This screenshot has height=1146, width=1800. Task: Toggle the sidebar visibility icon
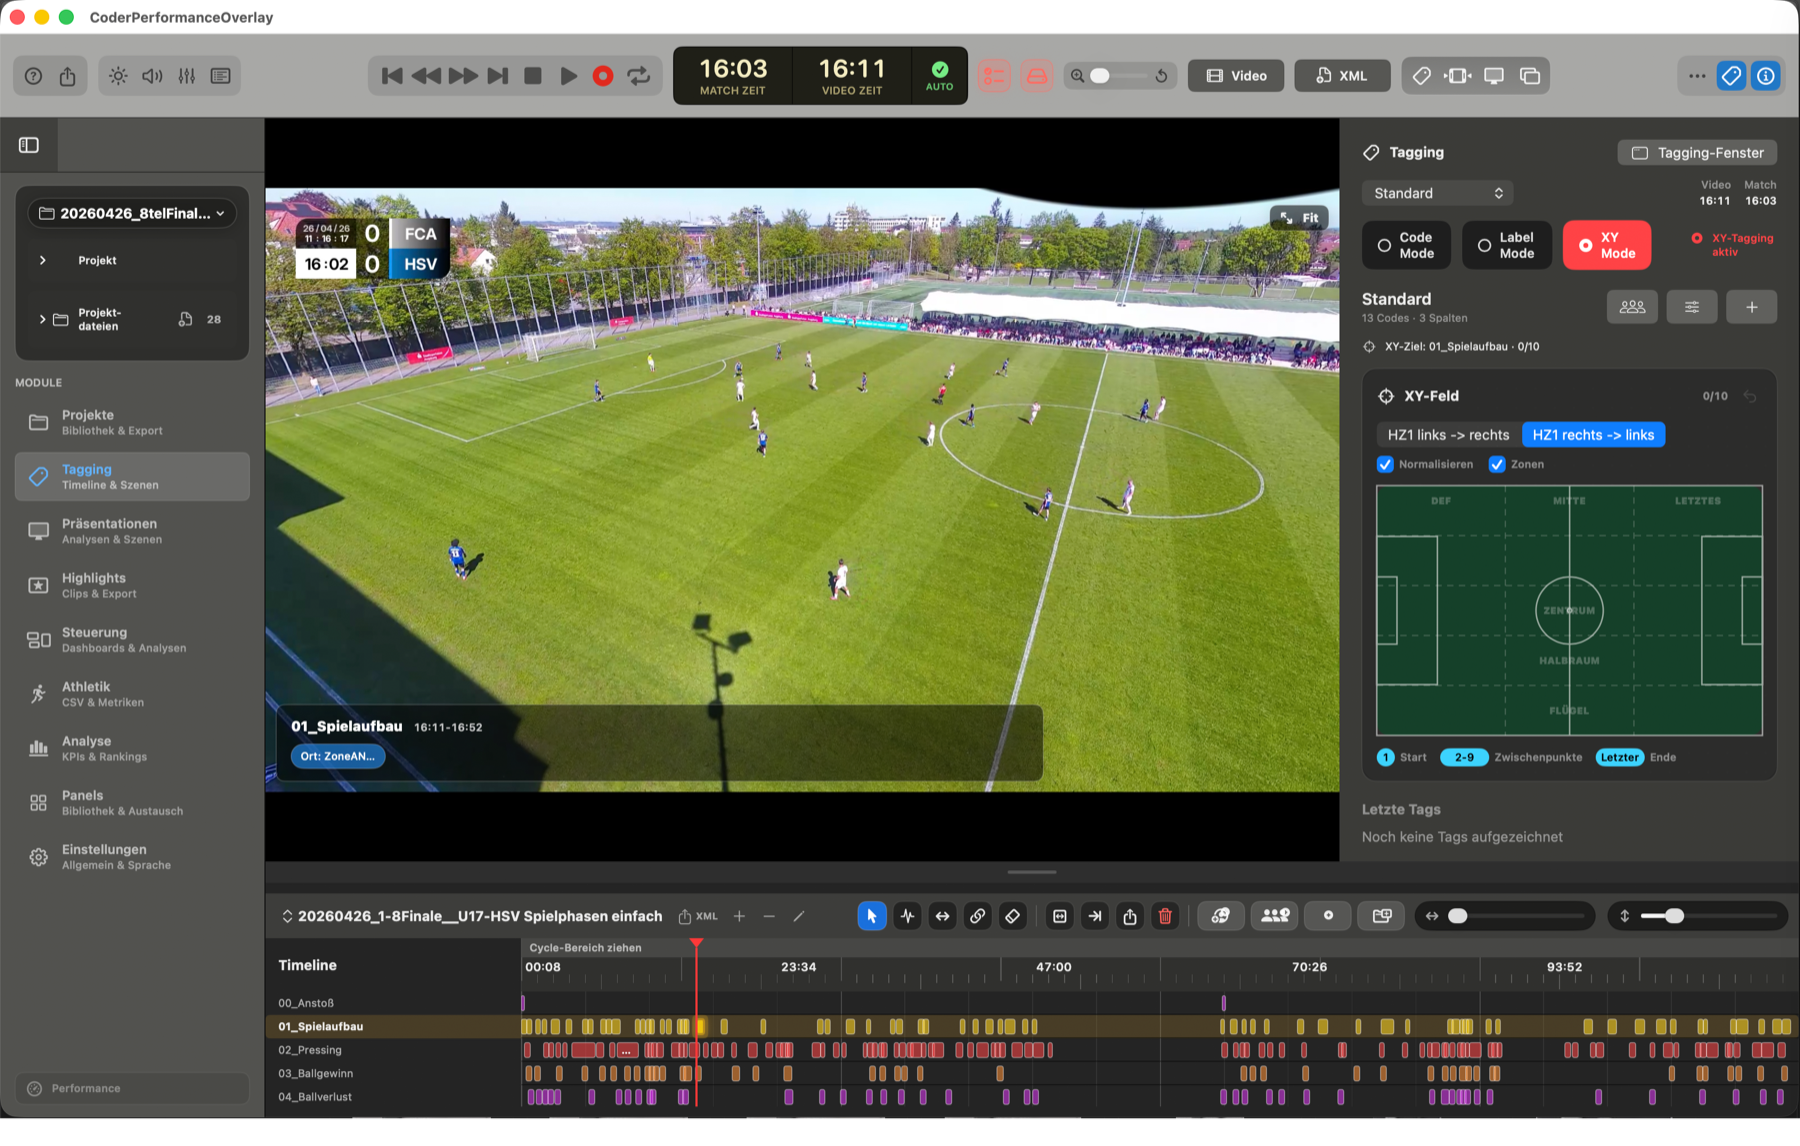pyautogui.click(x=29, y=145)
